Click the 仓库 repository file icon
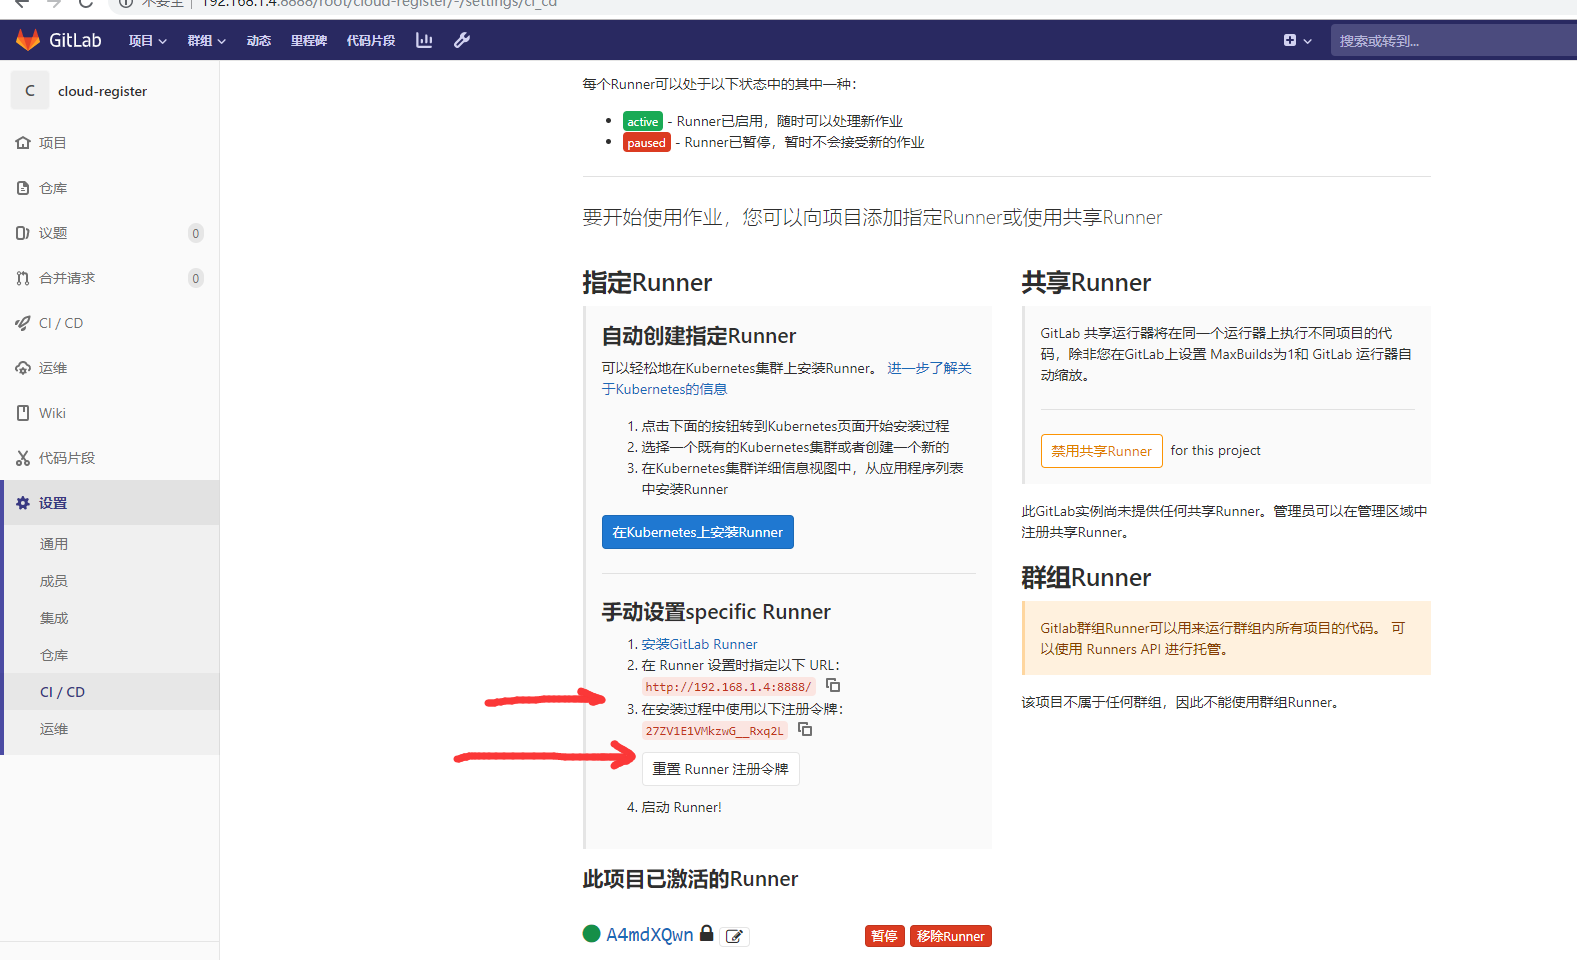Image resolution: width=1577 pixels, height=960 pixels. [x=23, y=188]
